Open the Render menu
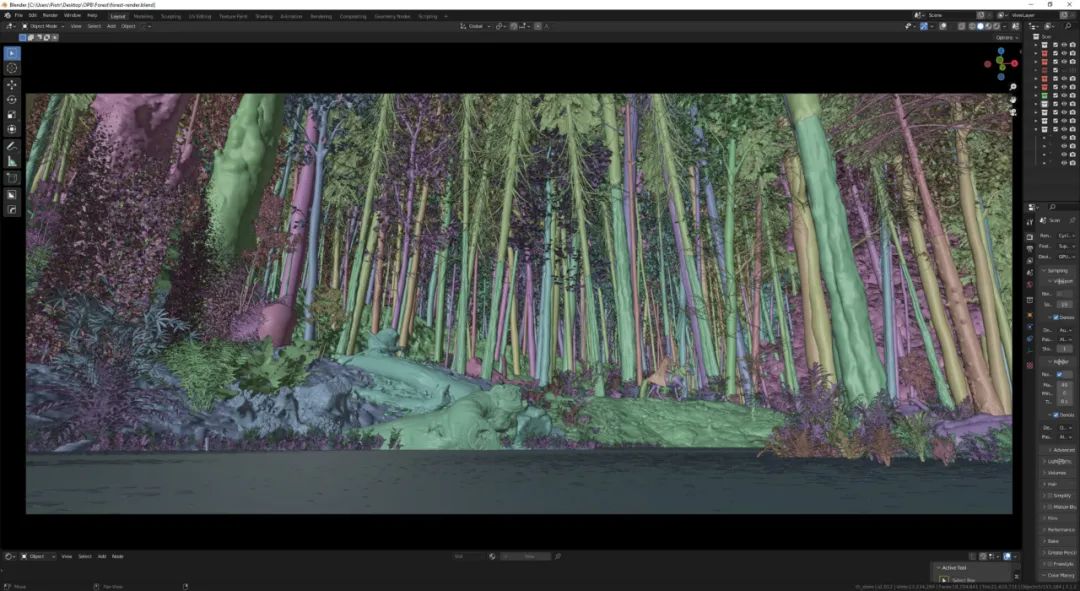Viewport: 1080px width, 591px height. click(50, 16)
